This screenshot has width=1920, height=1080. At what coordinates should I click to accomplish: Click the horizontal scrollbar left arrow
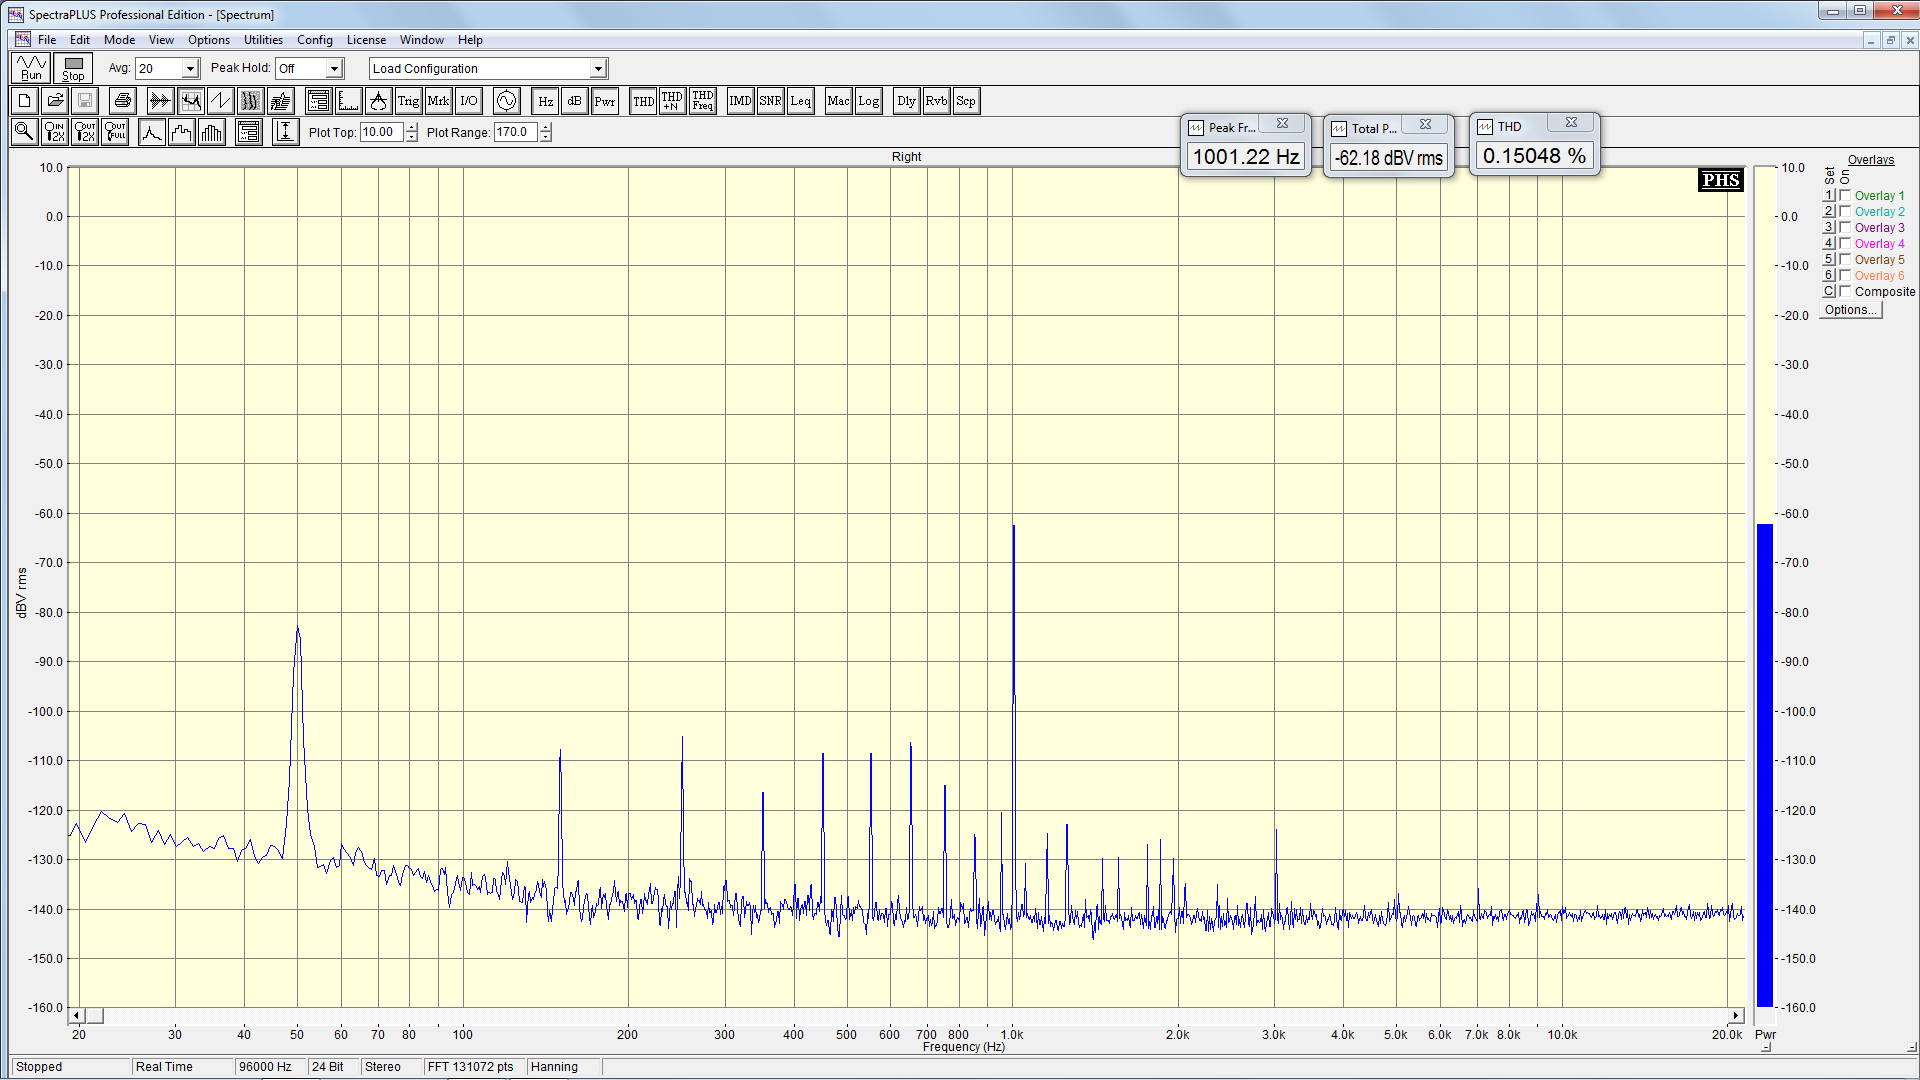[x=76, y=1015]
